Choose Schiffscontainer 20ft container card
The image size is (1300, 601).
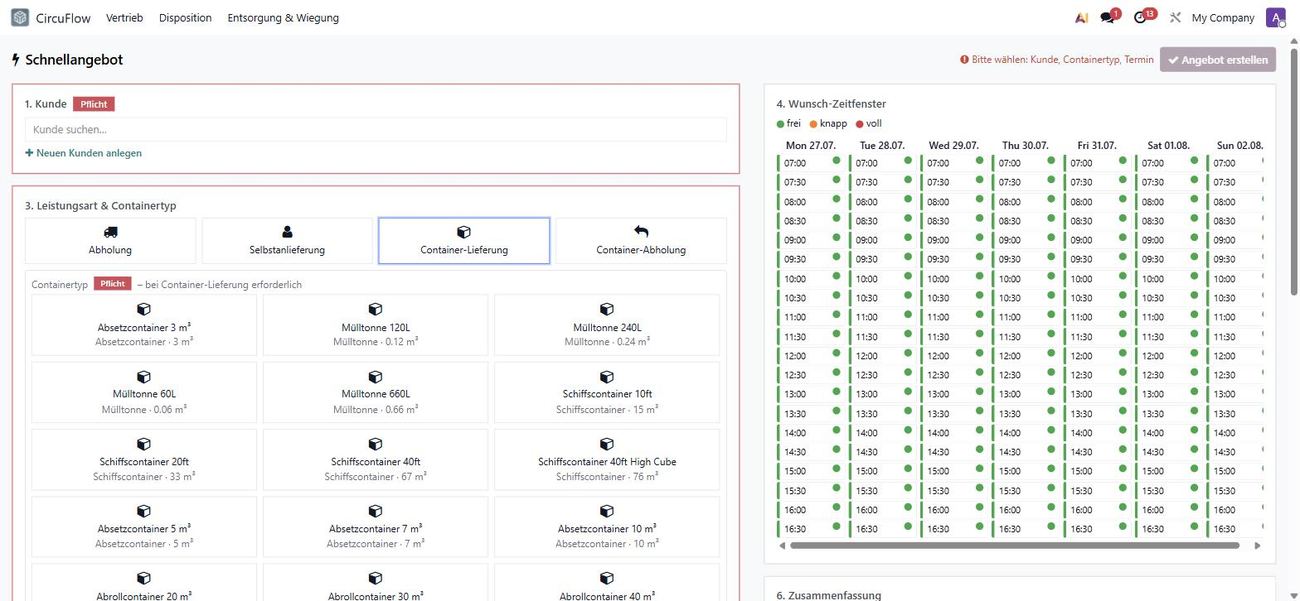coord(144,460)
